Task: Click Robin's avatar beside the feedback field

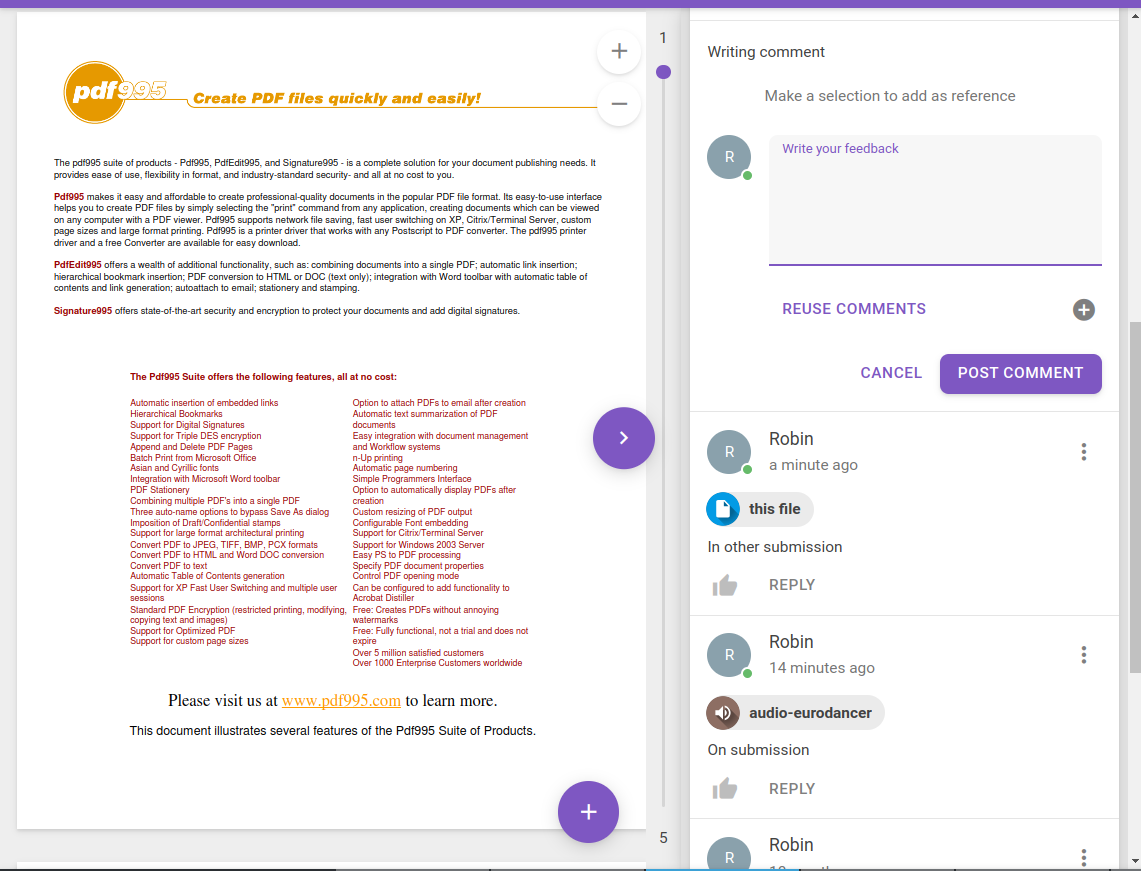Action: coord(728,157)
